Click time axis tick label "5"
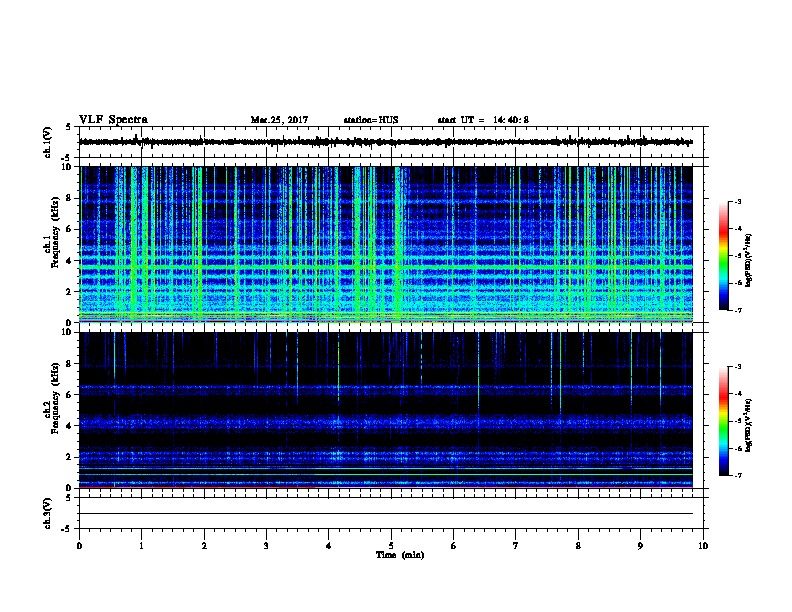The height and width of the screenshot is (612, 792). (391, 546)
